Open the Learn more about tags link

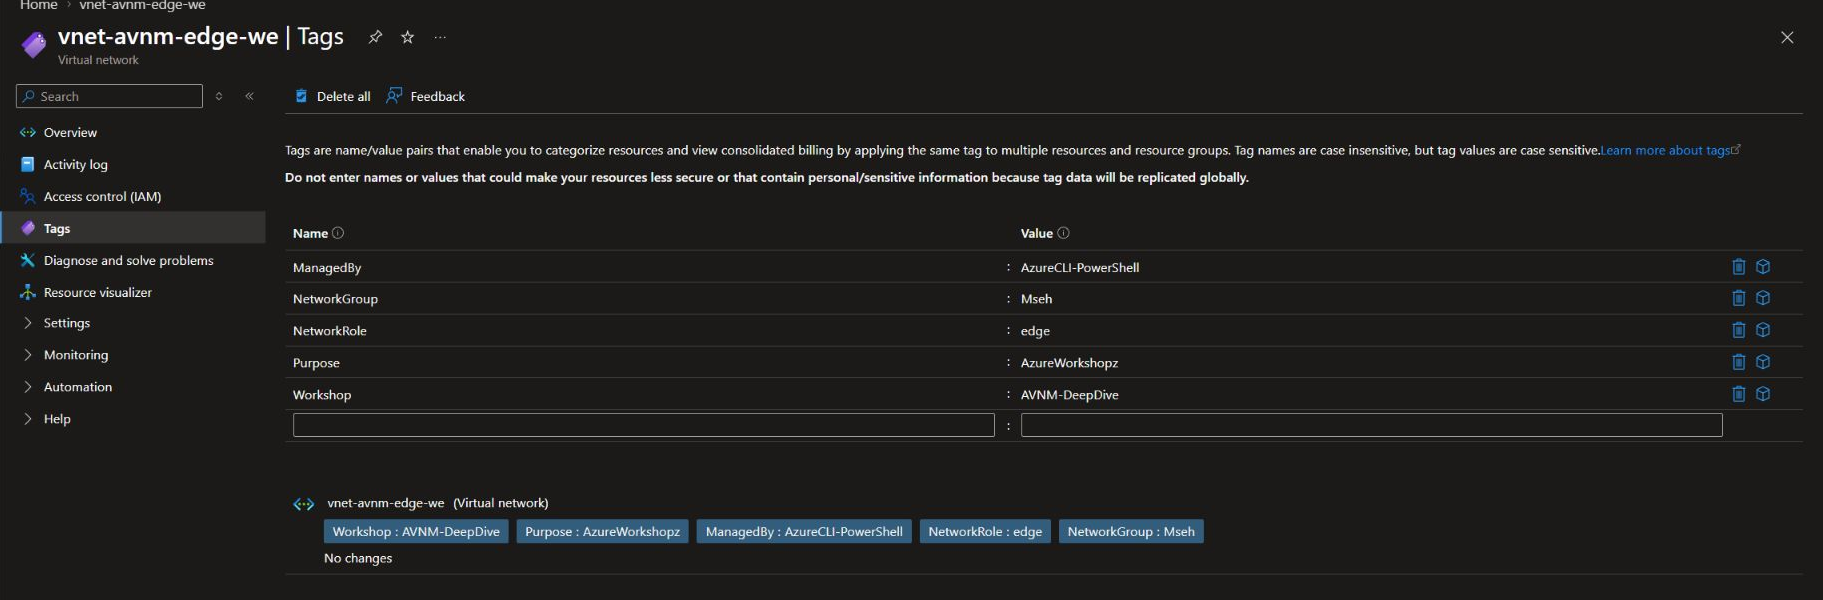pos(1670,150)
